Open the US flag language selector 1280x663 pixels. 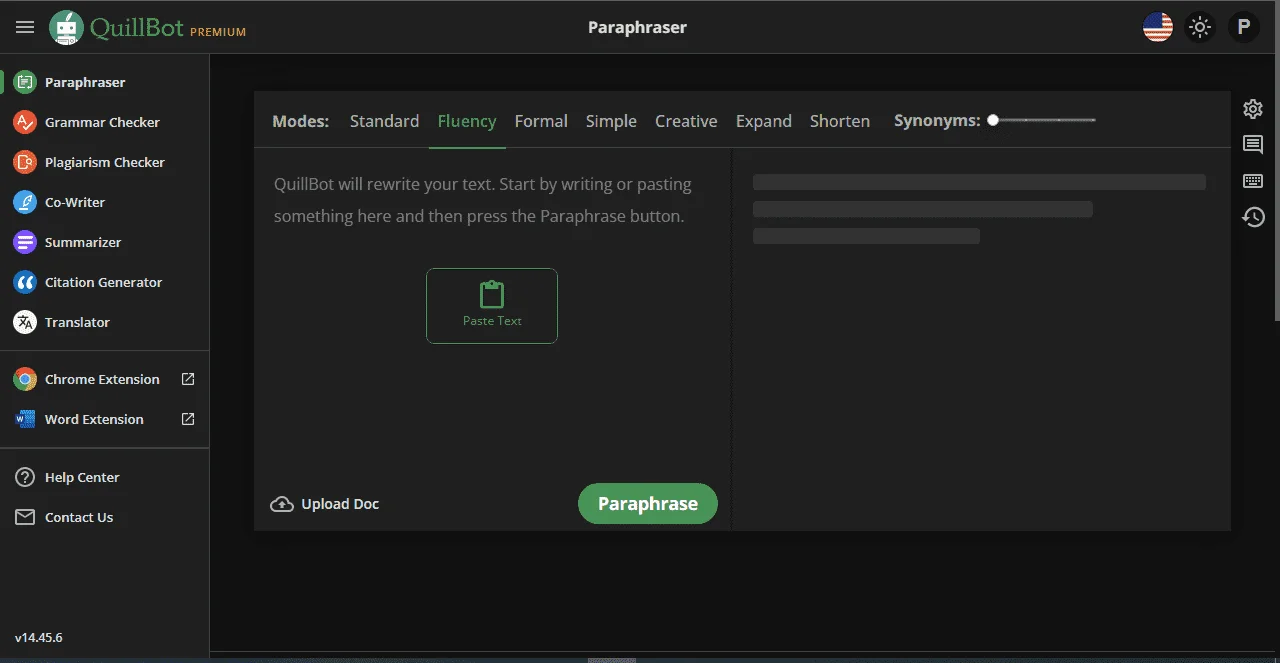coord(1158,27)
